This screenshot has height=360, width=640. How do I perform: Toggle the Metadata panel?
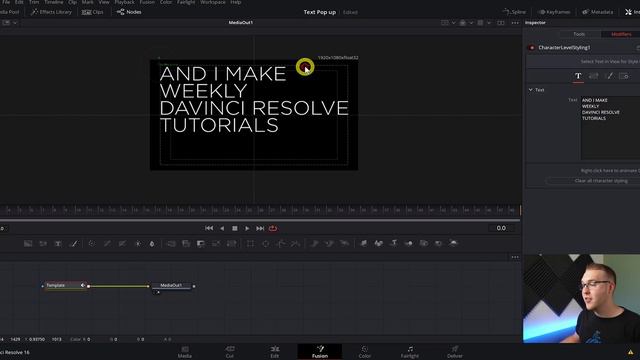click(x=598, y=12)
